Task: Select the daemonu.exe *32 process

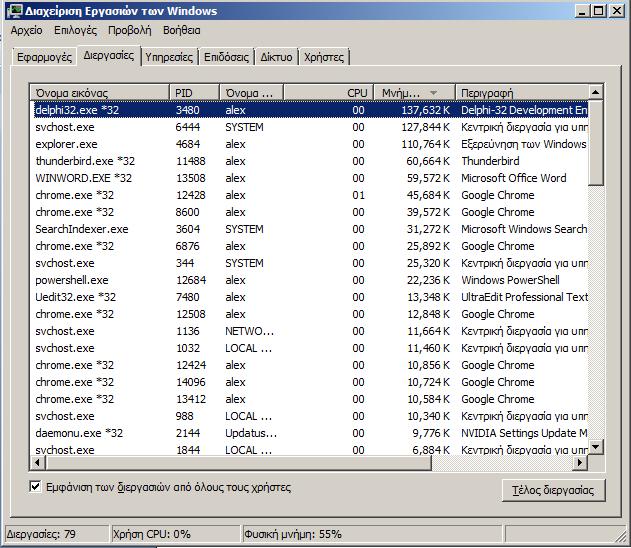Action: [x=310, y=433]
